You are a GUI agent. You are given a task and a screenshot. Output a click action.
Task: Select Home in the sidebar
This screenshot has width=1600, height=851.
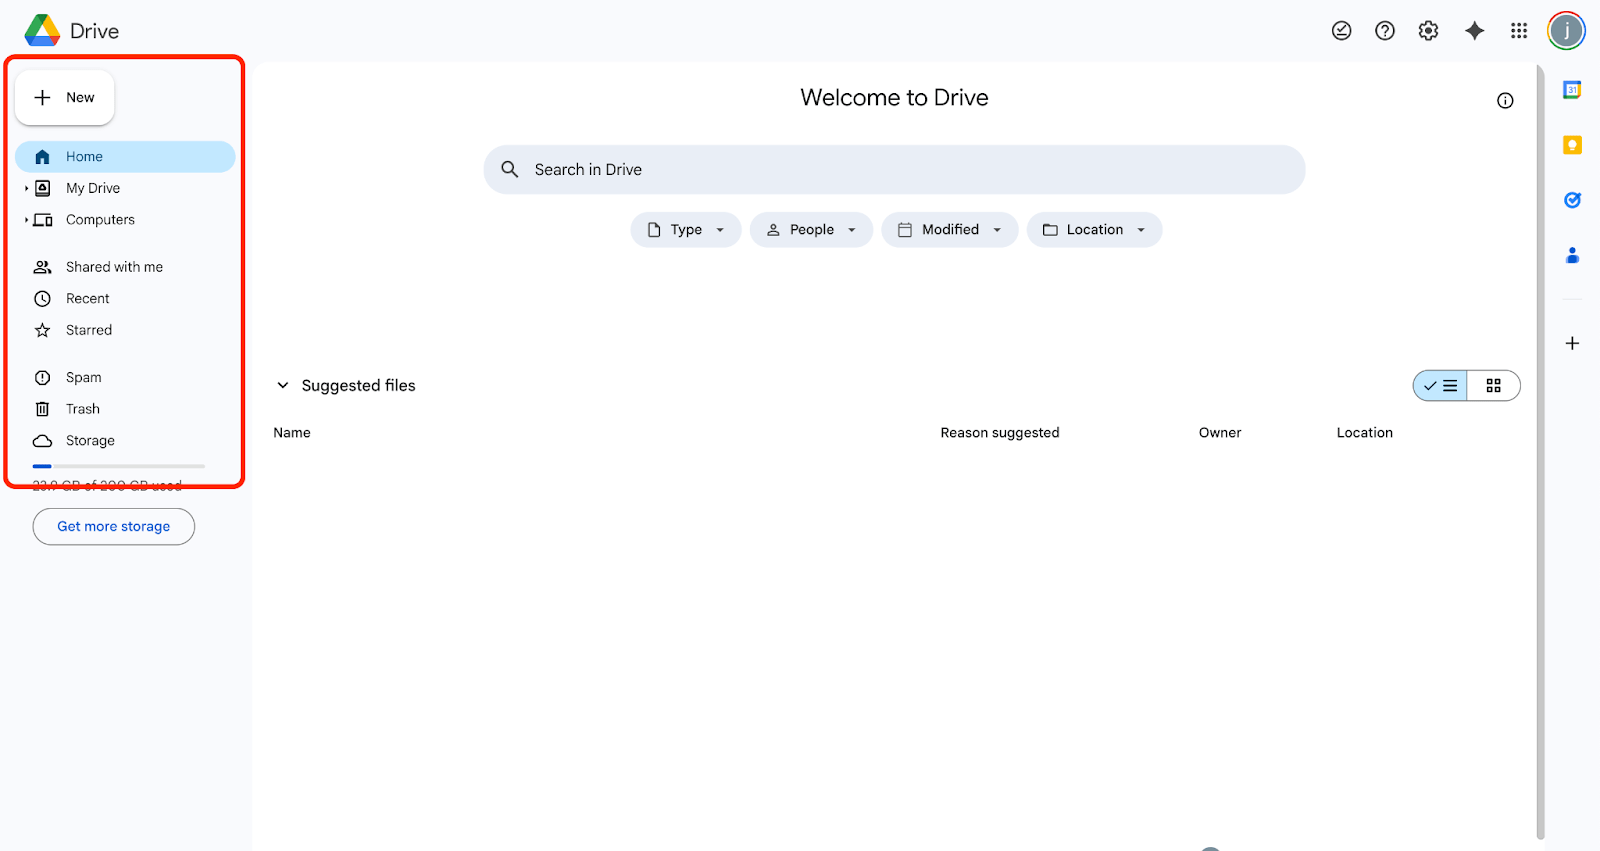(x=125, y=156)
